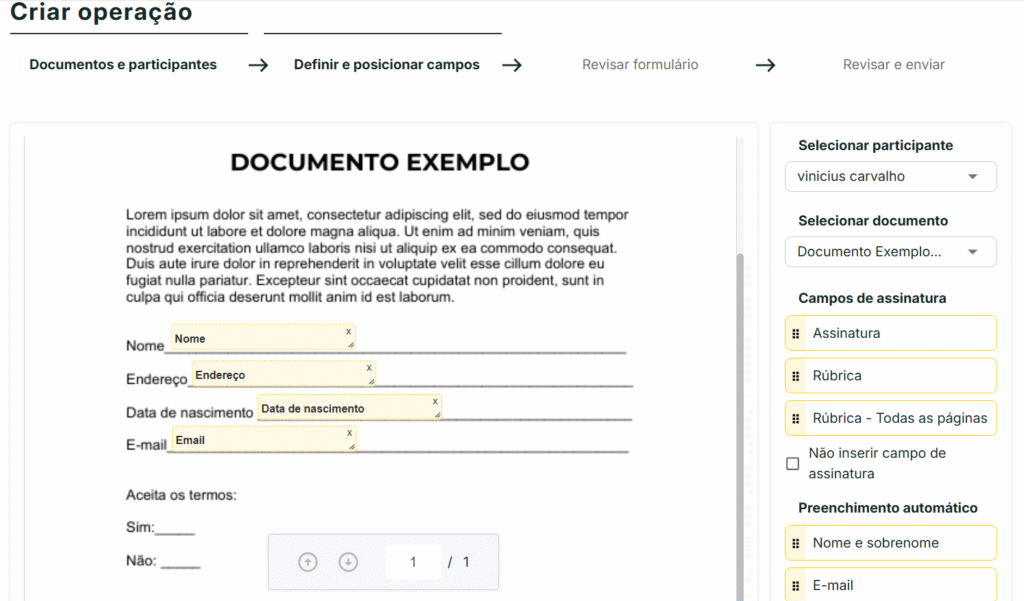
Task: Check Não inserir campo de assinatura
Action: click(793, 464)
